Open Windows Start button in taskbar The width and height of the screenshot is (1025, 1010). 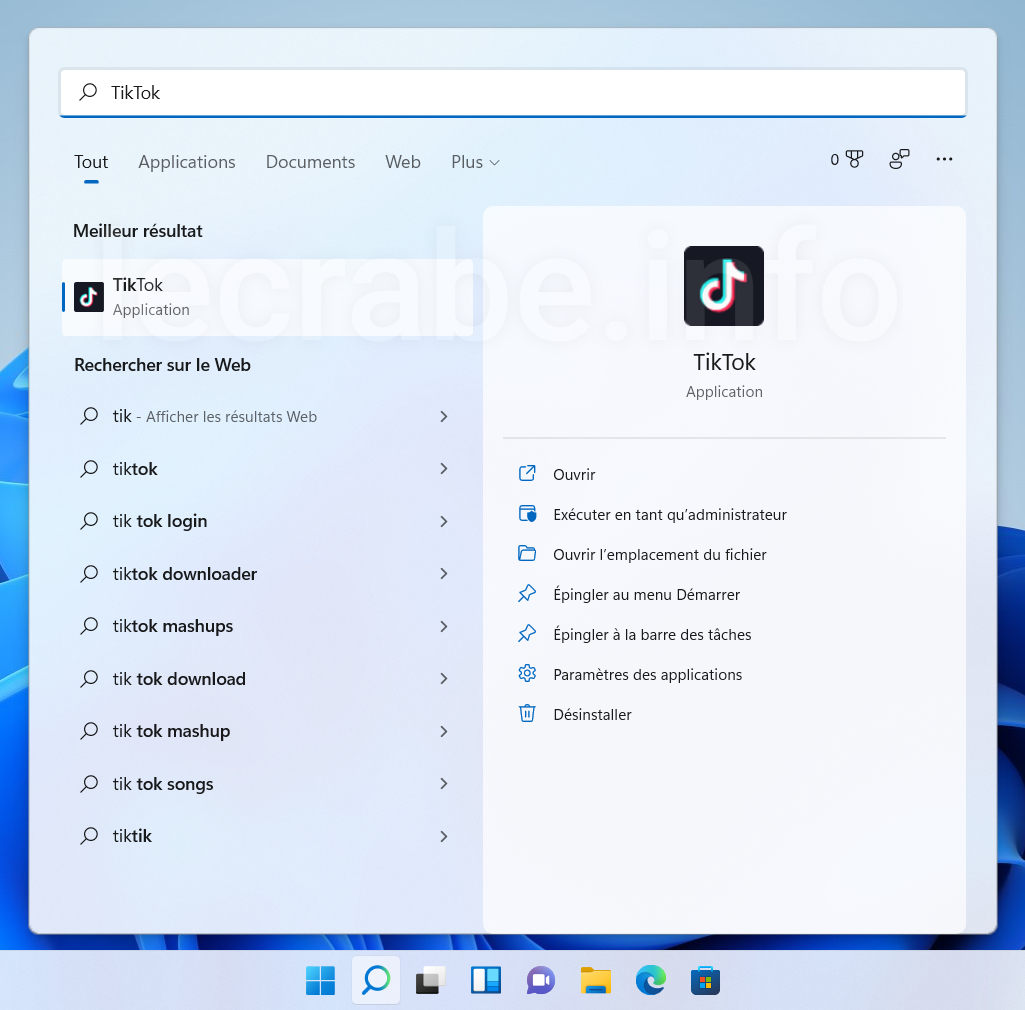tap(320, 981)
